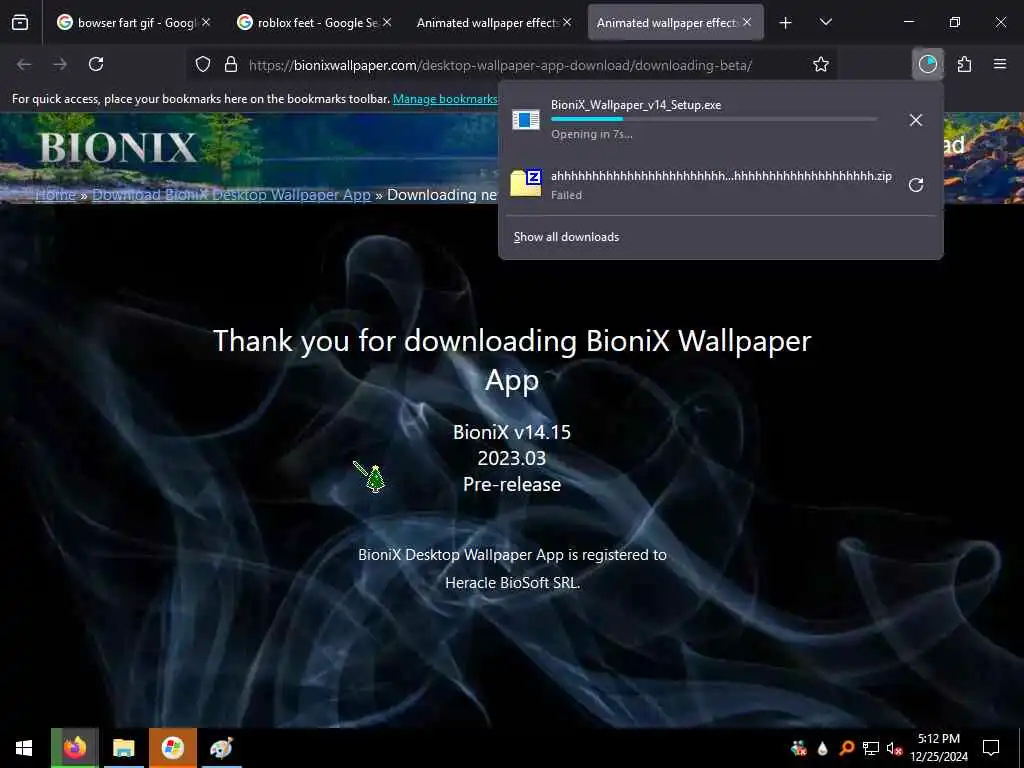Viewport: 1024px width, 768px height.
Task: Close the roblox feet tab
Action: pyautogui.click(x=387, y=22)
